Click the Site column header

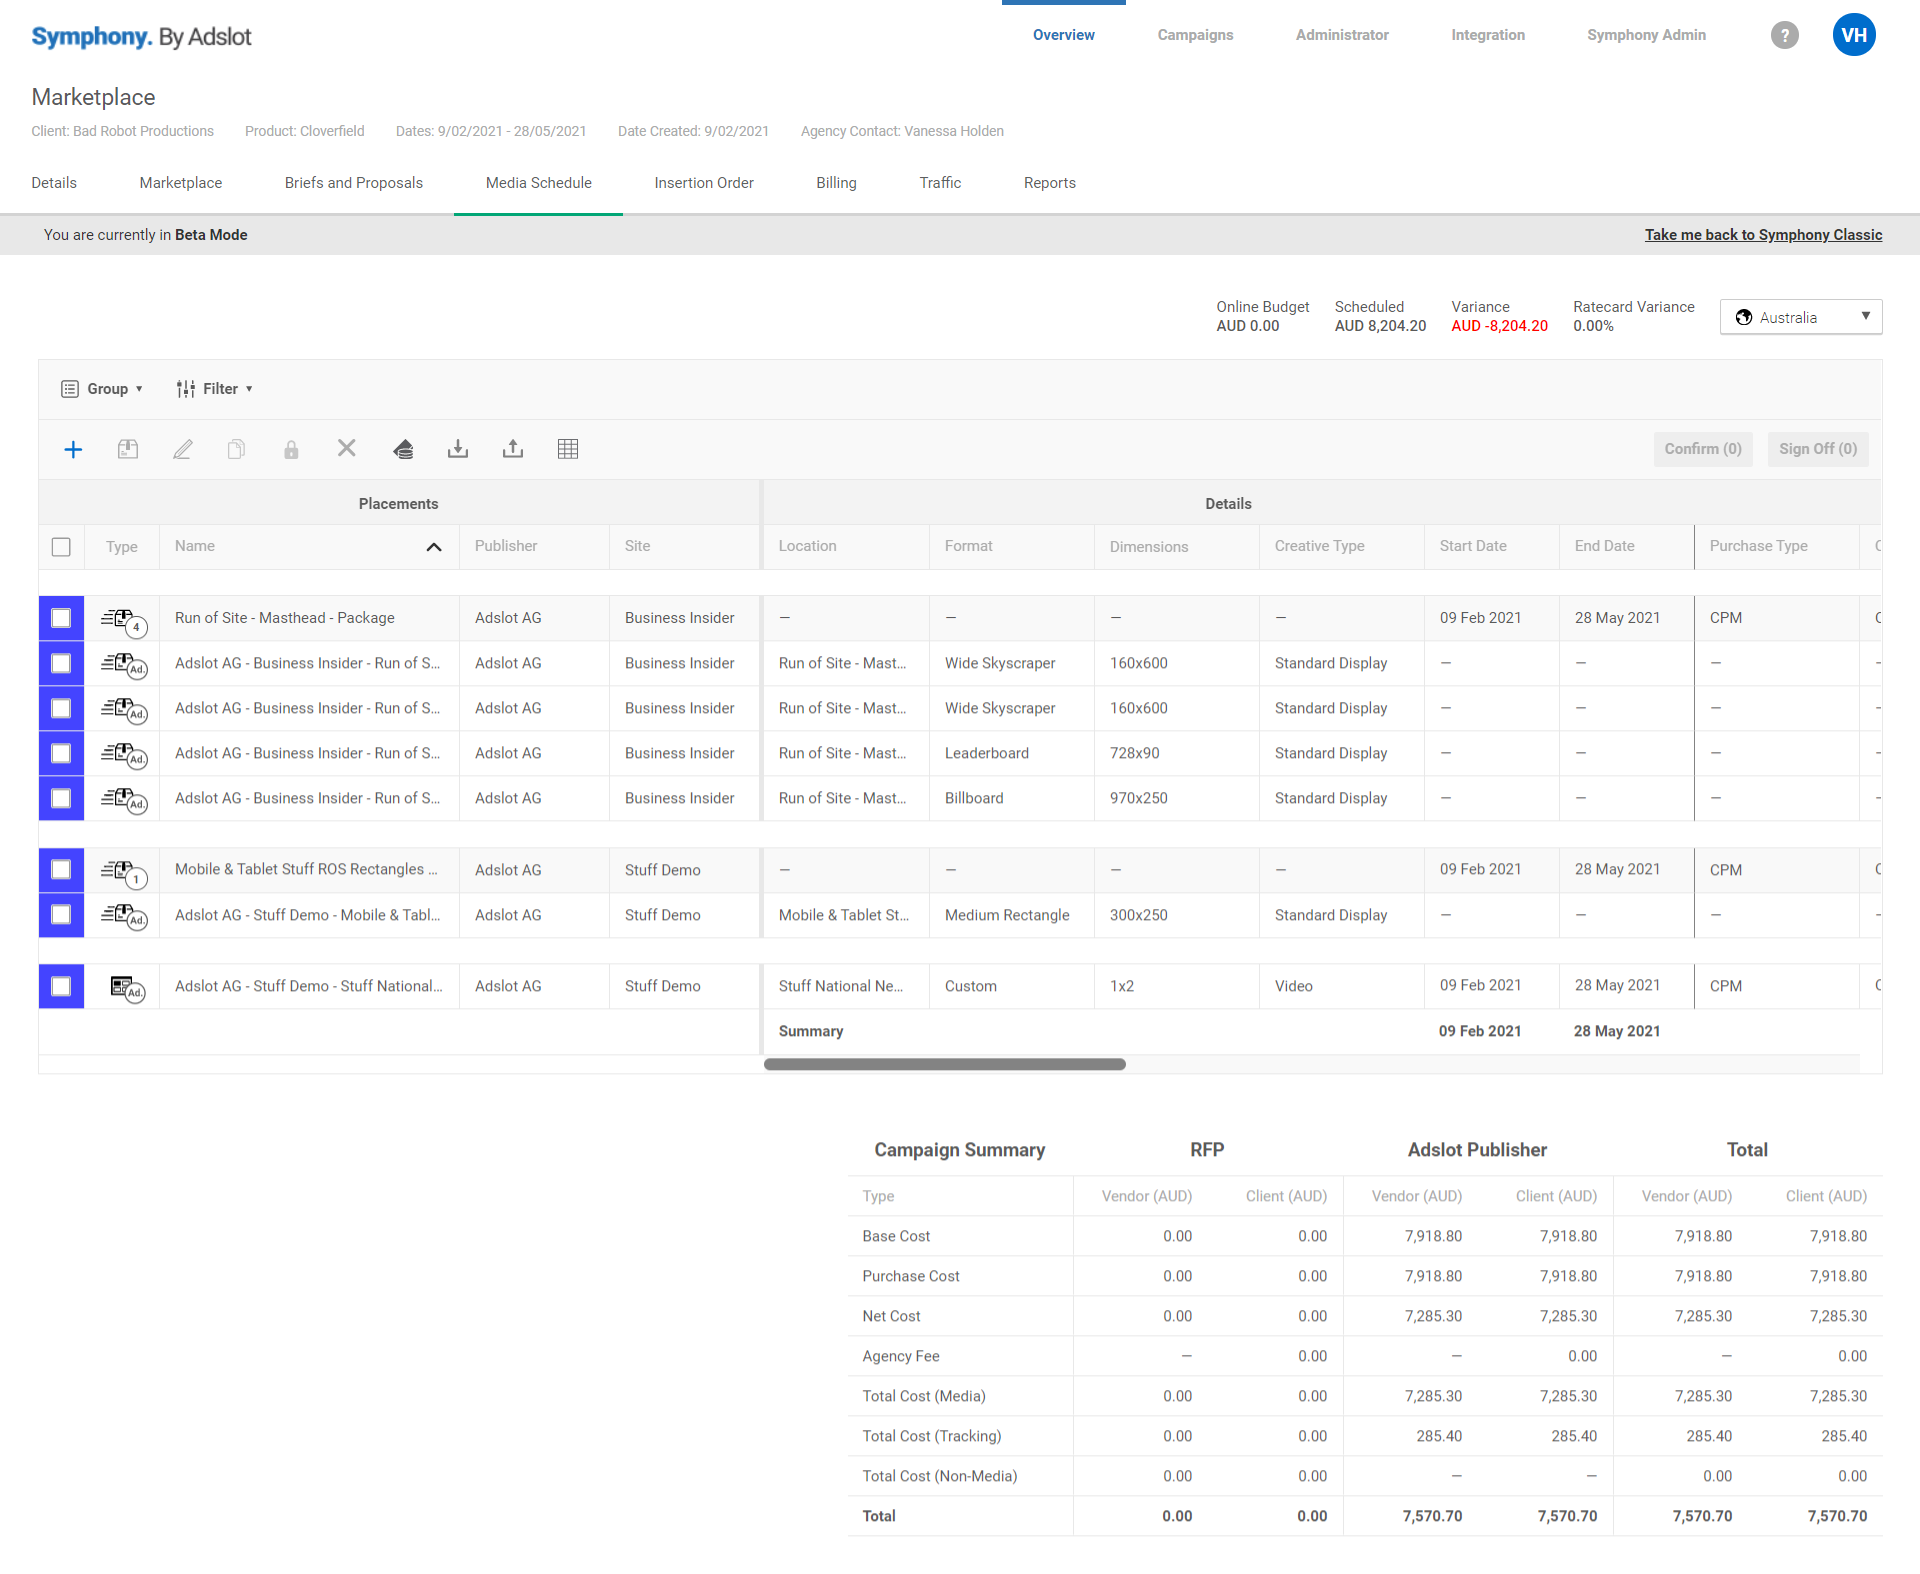pyautogui.click(x=637, y=546)
